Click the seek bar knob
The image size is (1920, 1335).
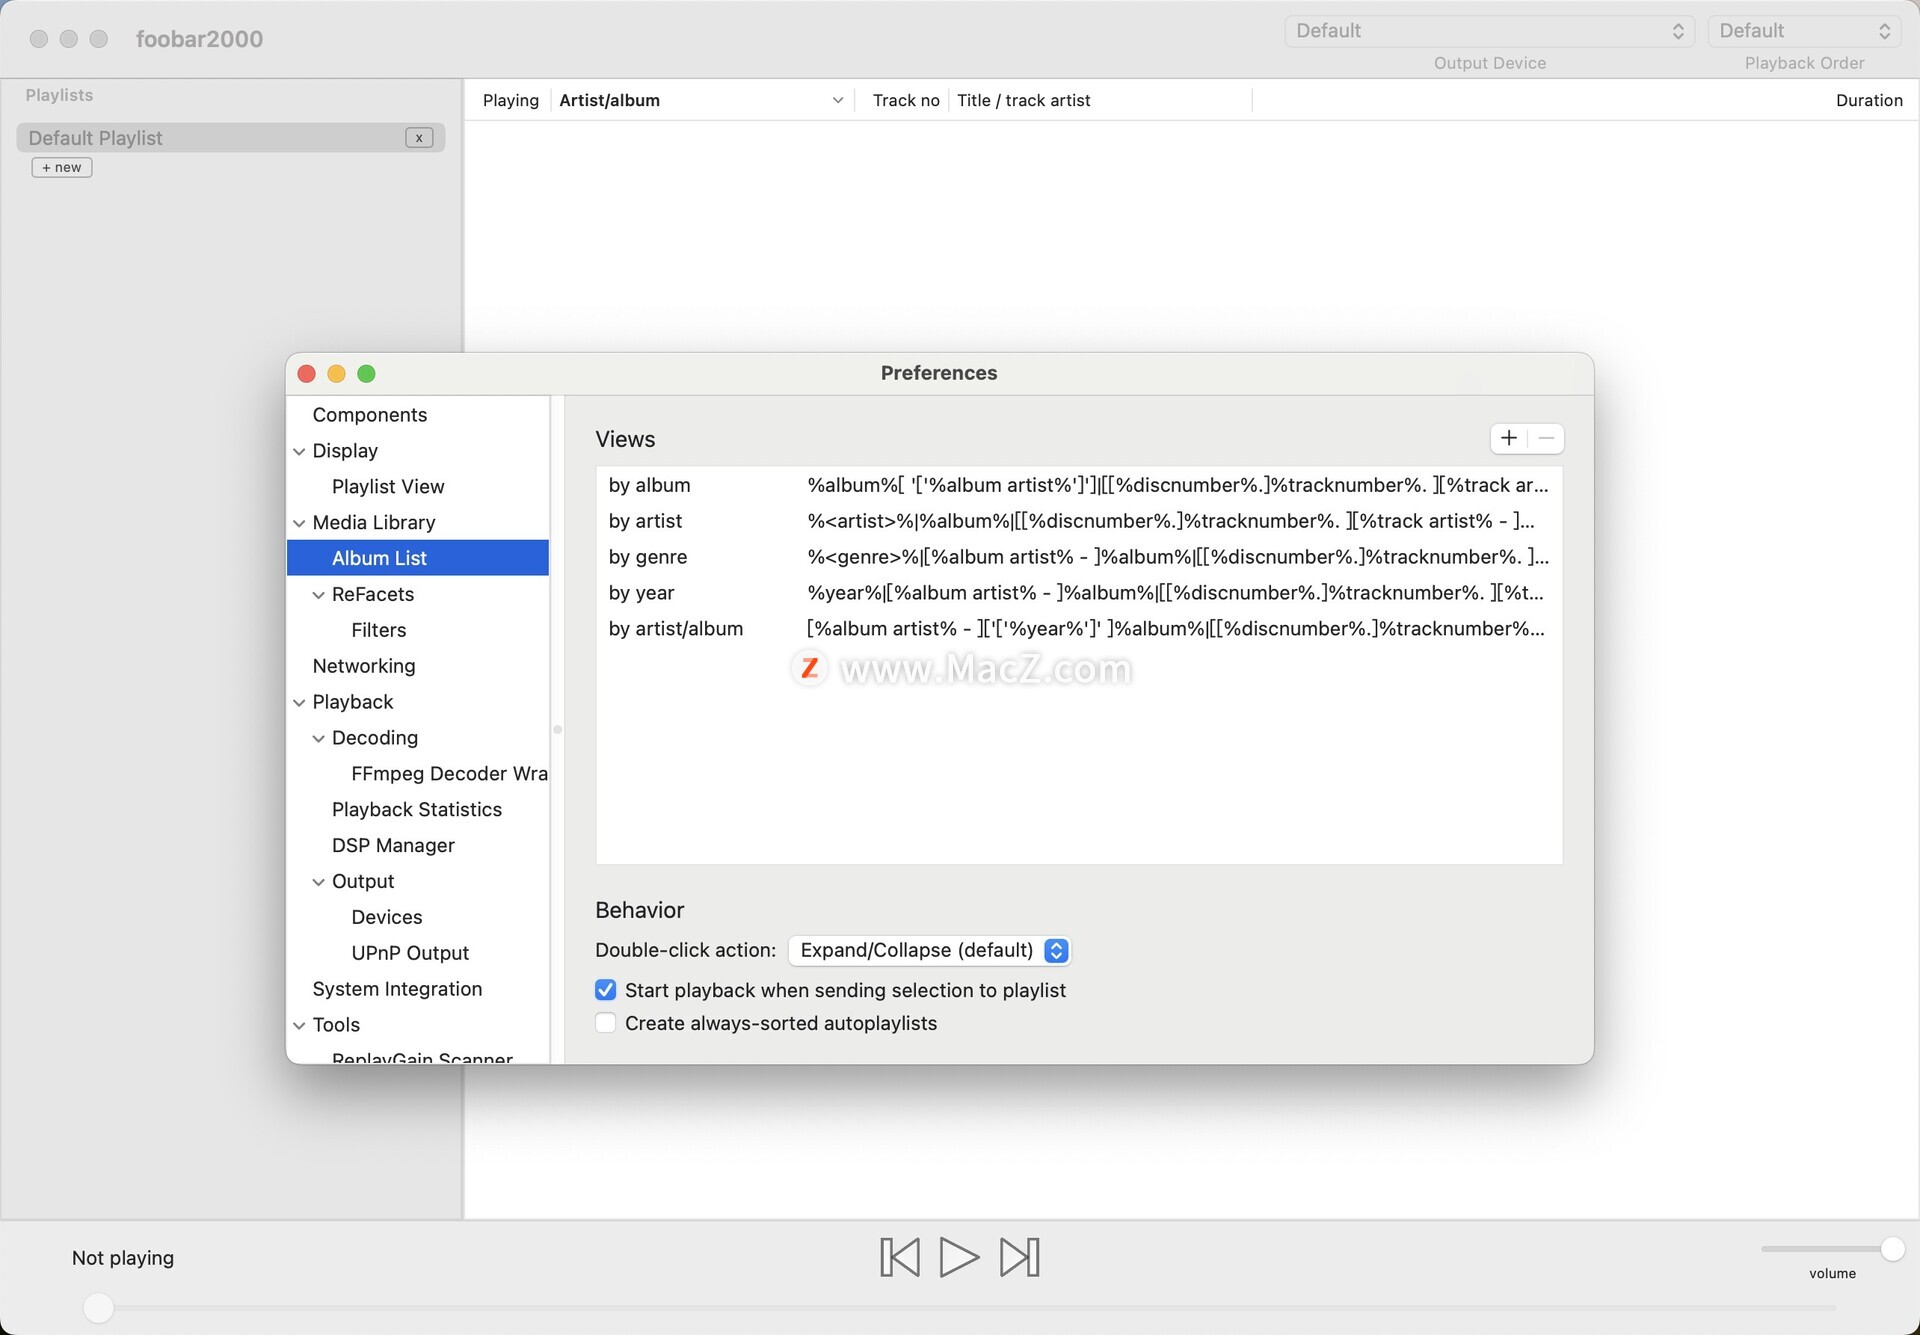(x=98, y=1308)
